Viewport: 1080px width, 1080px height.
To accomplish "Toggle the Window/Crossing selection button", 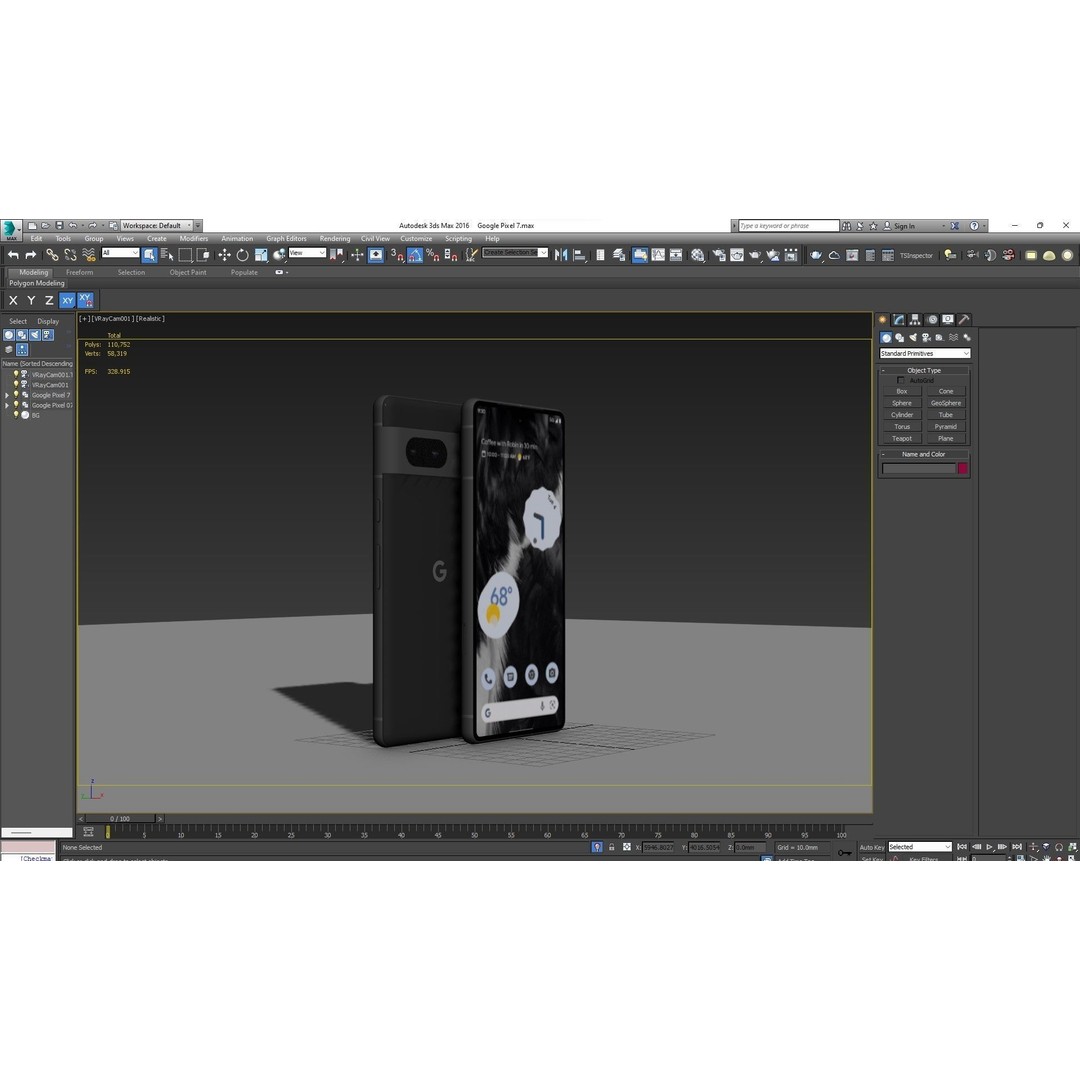I will click(203, 255).
